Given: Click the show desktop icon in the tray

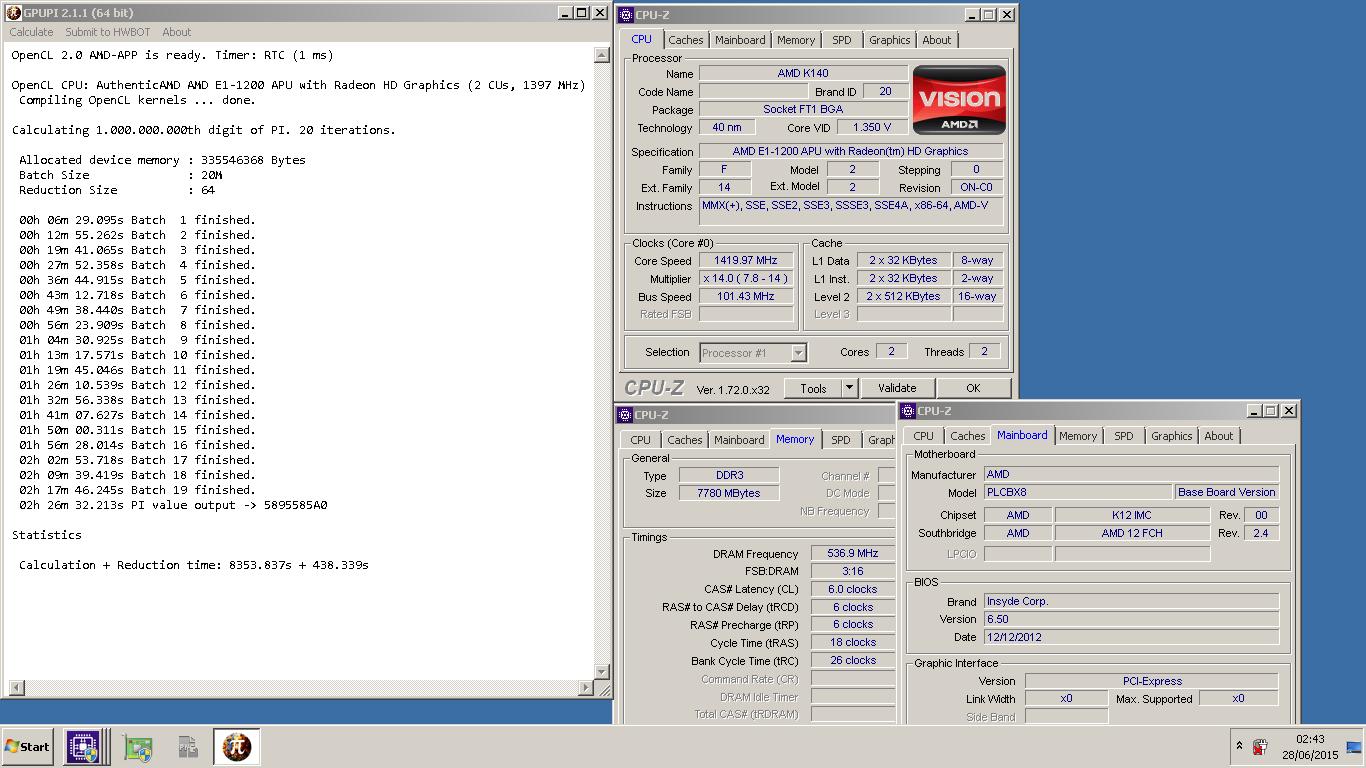Looking at the screenshot, I should 1354,747.
